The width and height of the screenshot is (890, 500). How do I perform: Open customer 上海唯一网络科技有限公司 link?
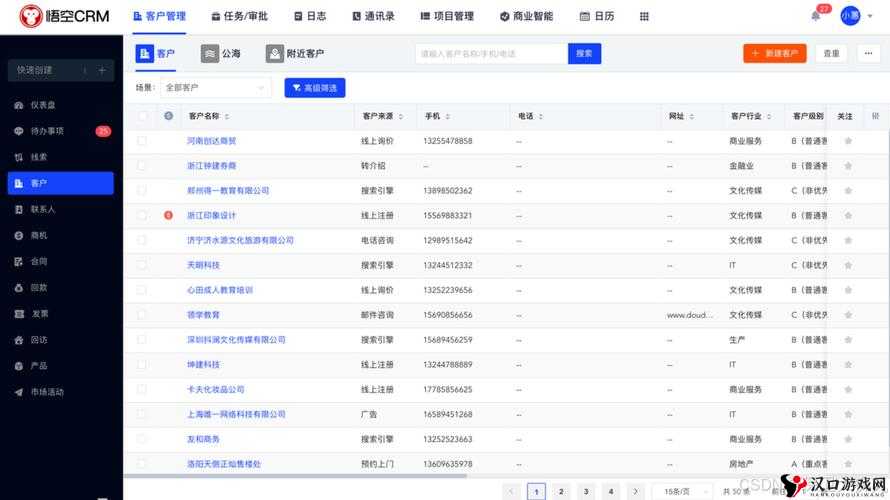click(236, 414)
